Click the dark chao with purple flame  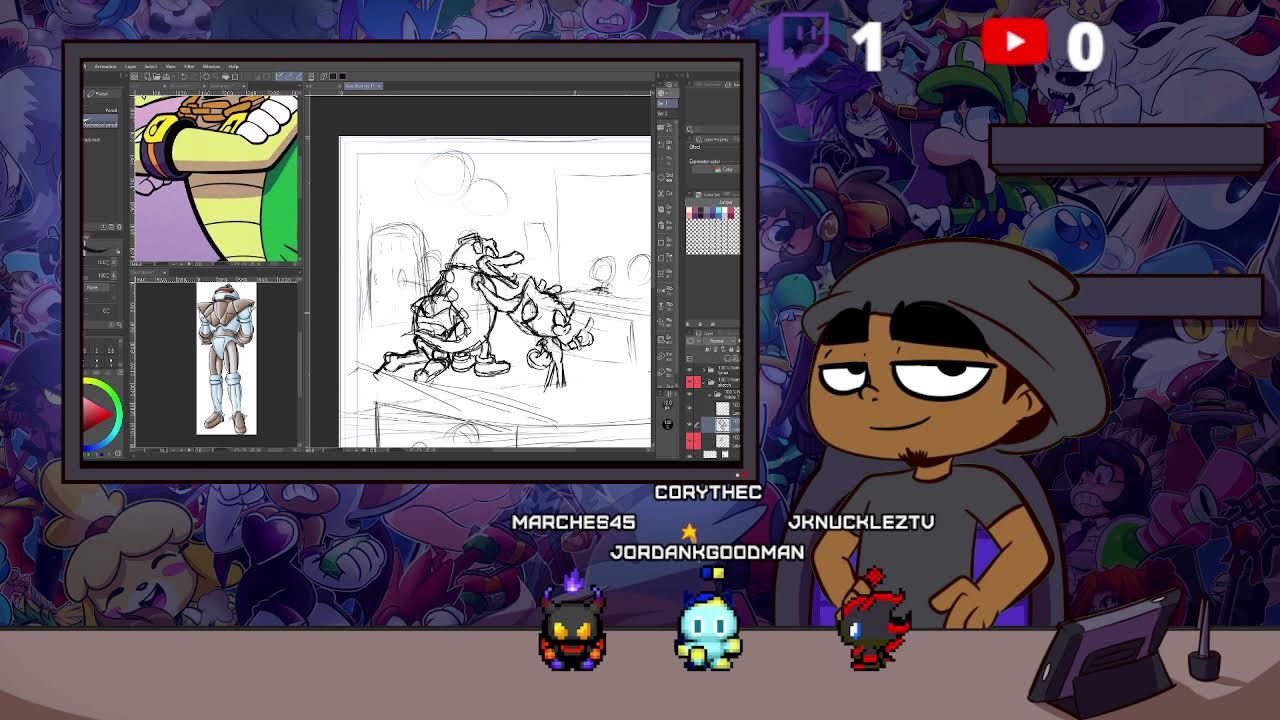[x=573, y=622]
